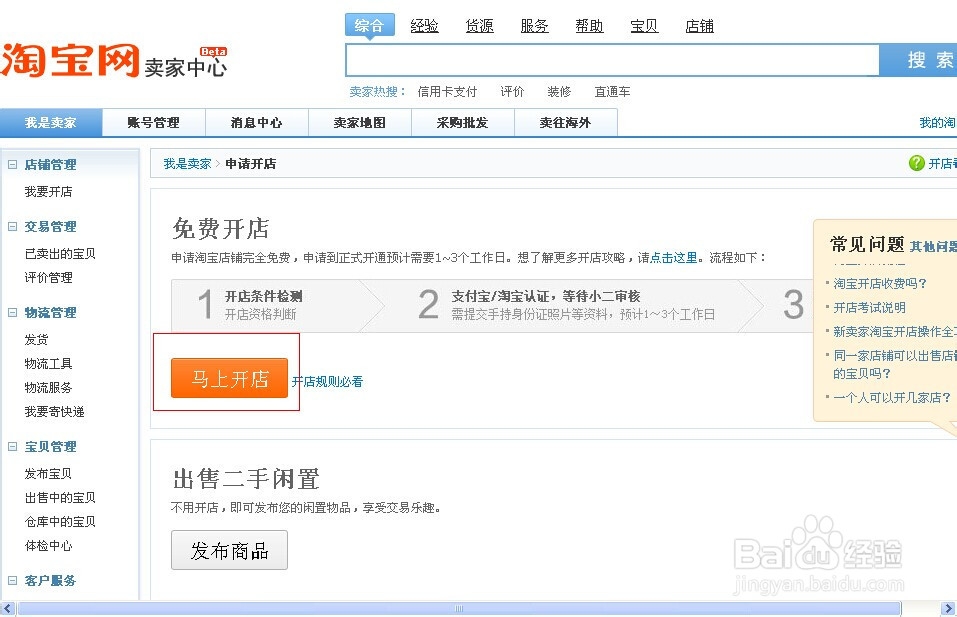
Task: Click hot search term 直通车
Action: point(612,92)
